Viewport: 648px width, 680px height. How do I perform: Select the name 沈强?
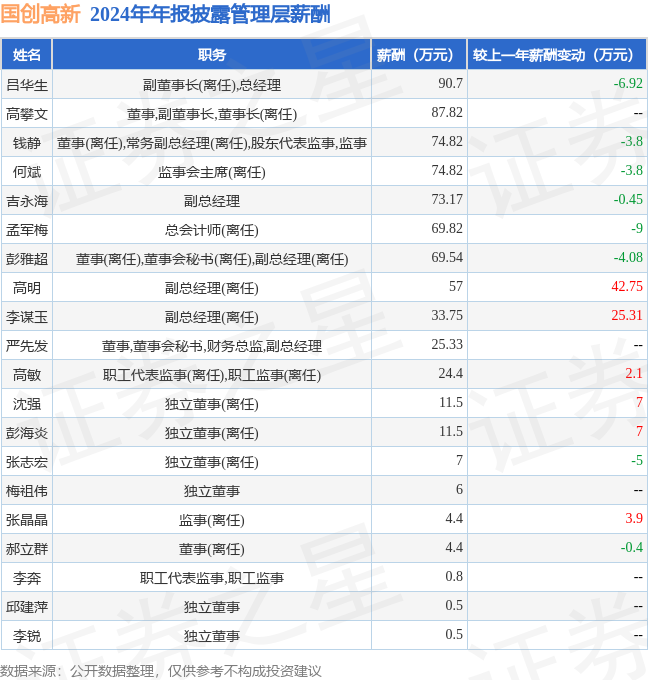coord(26,404)
